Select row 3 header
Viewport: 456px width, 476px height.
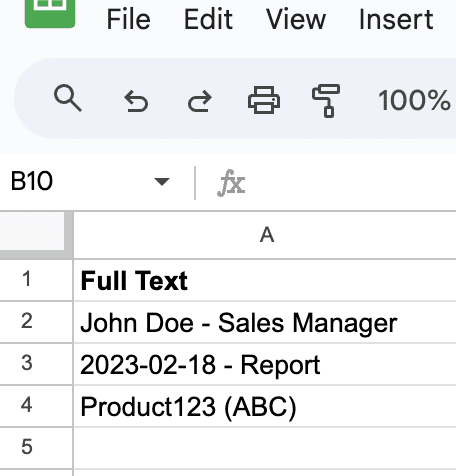(x=36, y=364)
